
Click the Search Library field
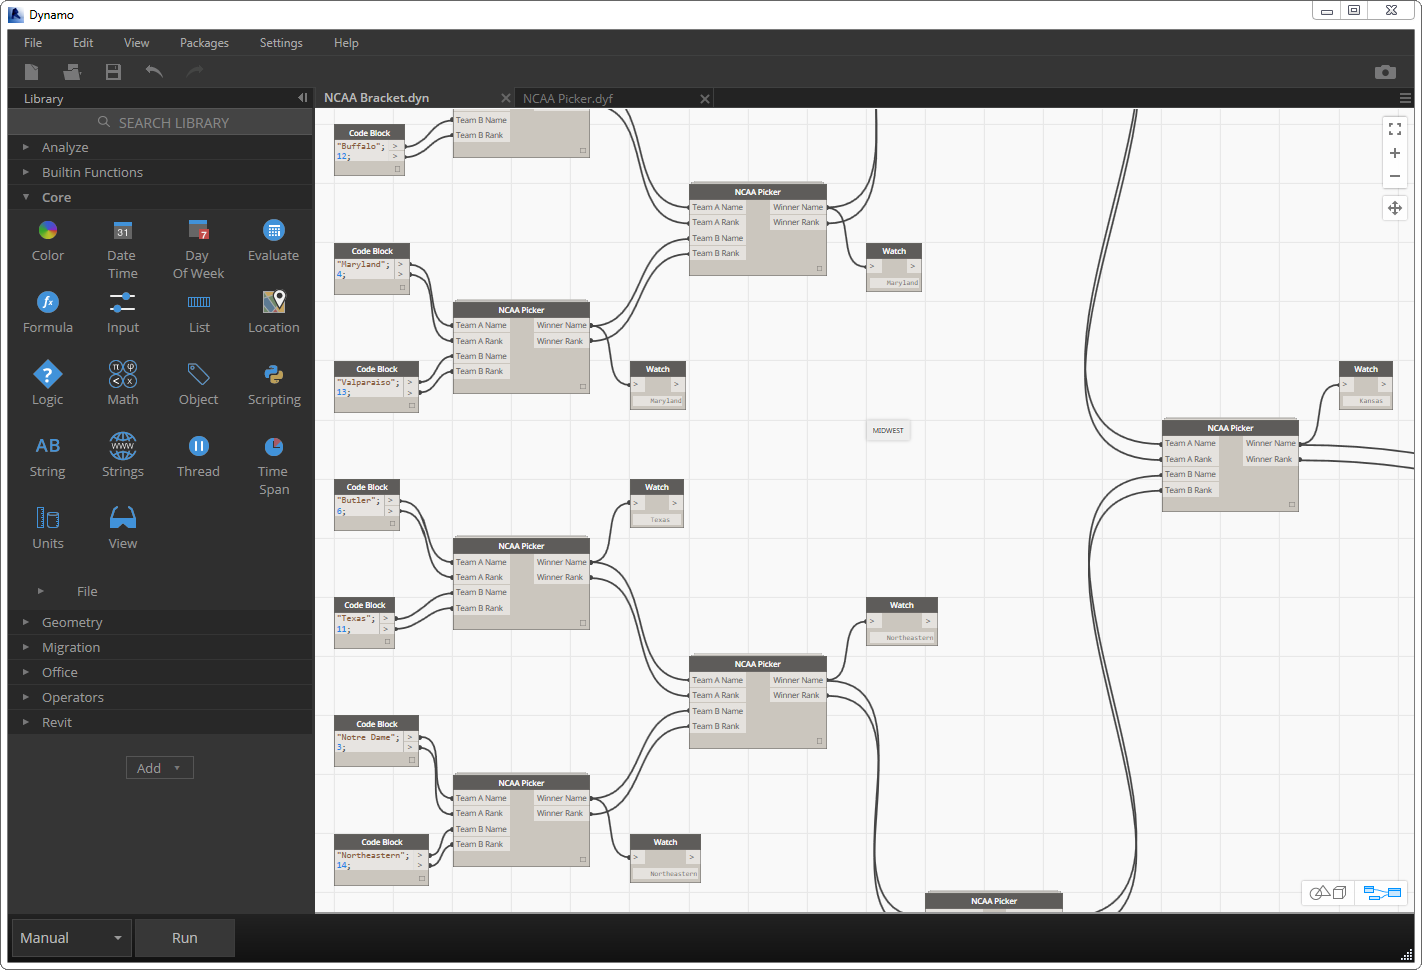click(160, 122)
